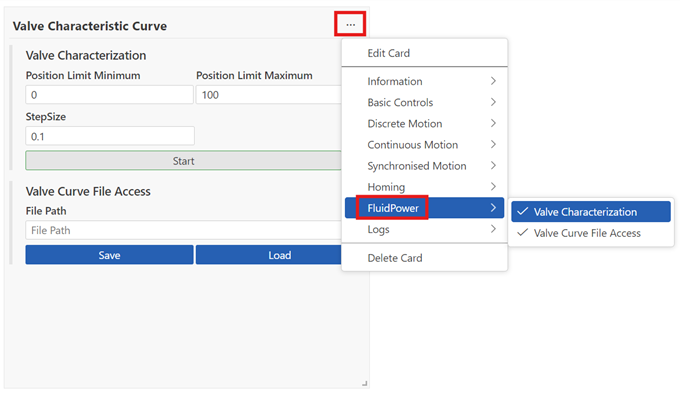Load the valve curve file

[269, 255]
